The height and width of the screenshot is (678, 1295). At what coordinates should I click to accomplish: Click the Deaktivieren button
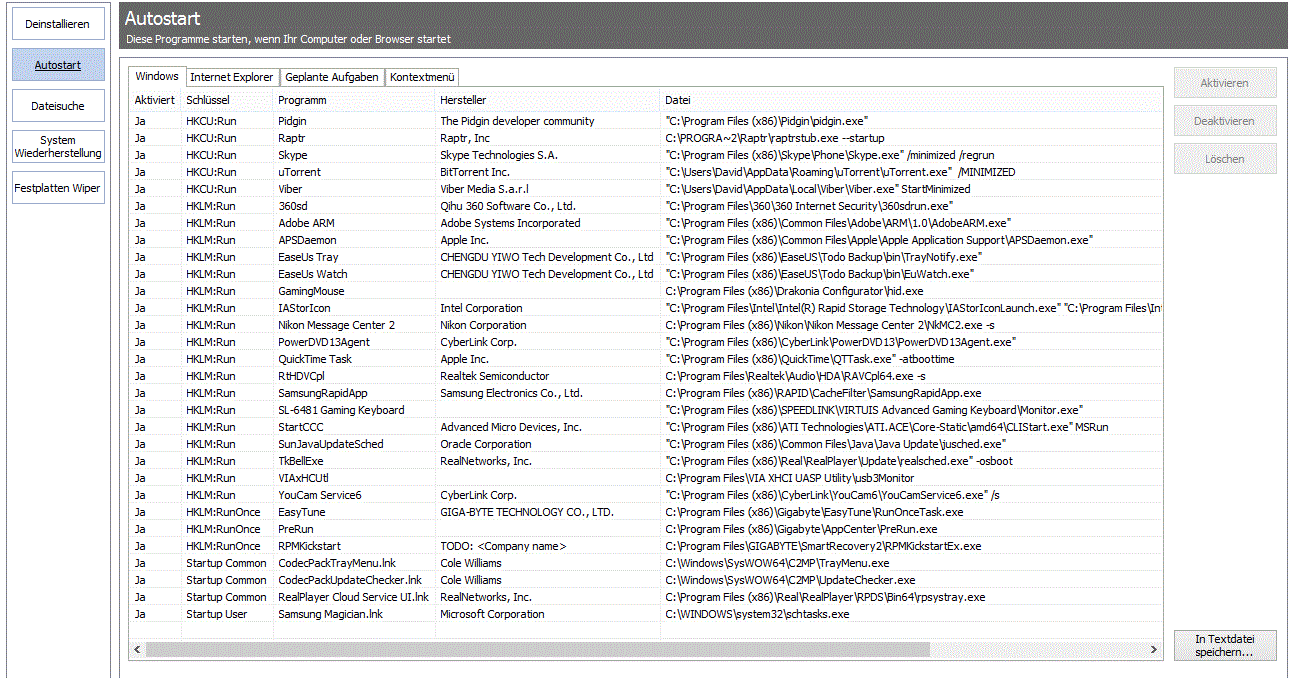1225,121
